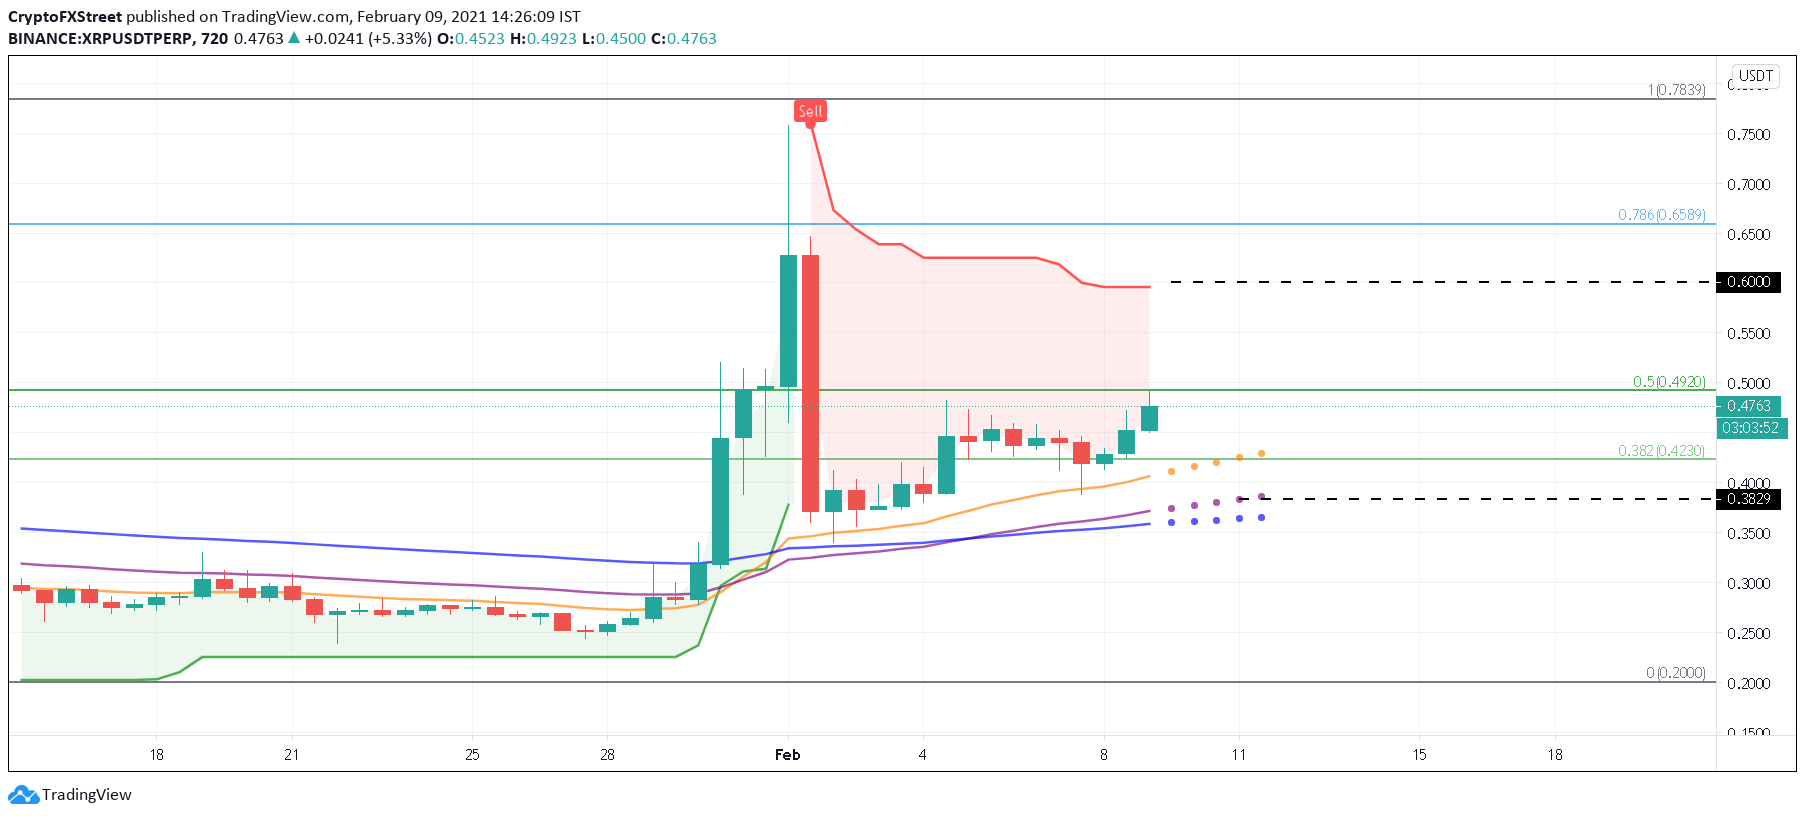Click the open value O:0.4523

(471, 39)
